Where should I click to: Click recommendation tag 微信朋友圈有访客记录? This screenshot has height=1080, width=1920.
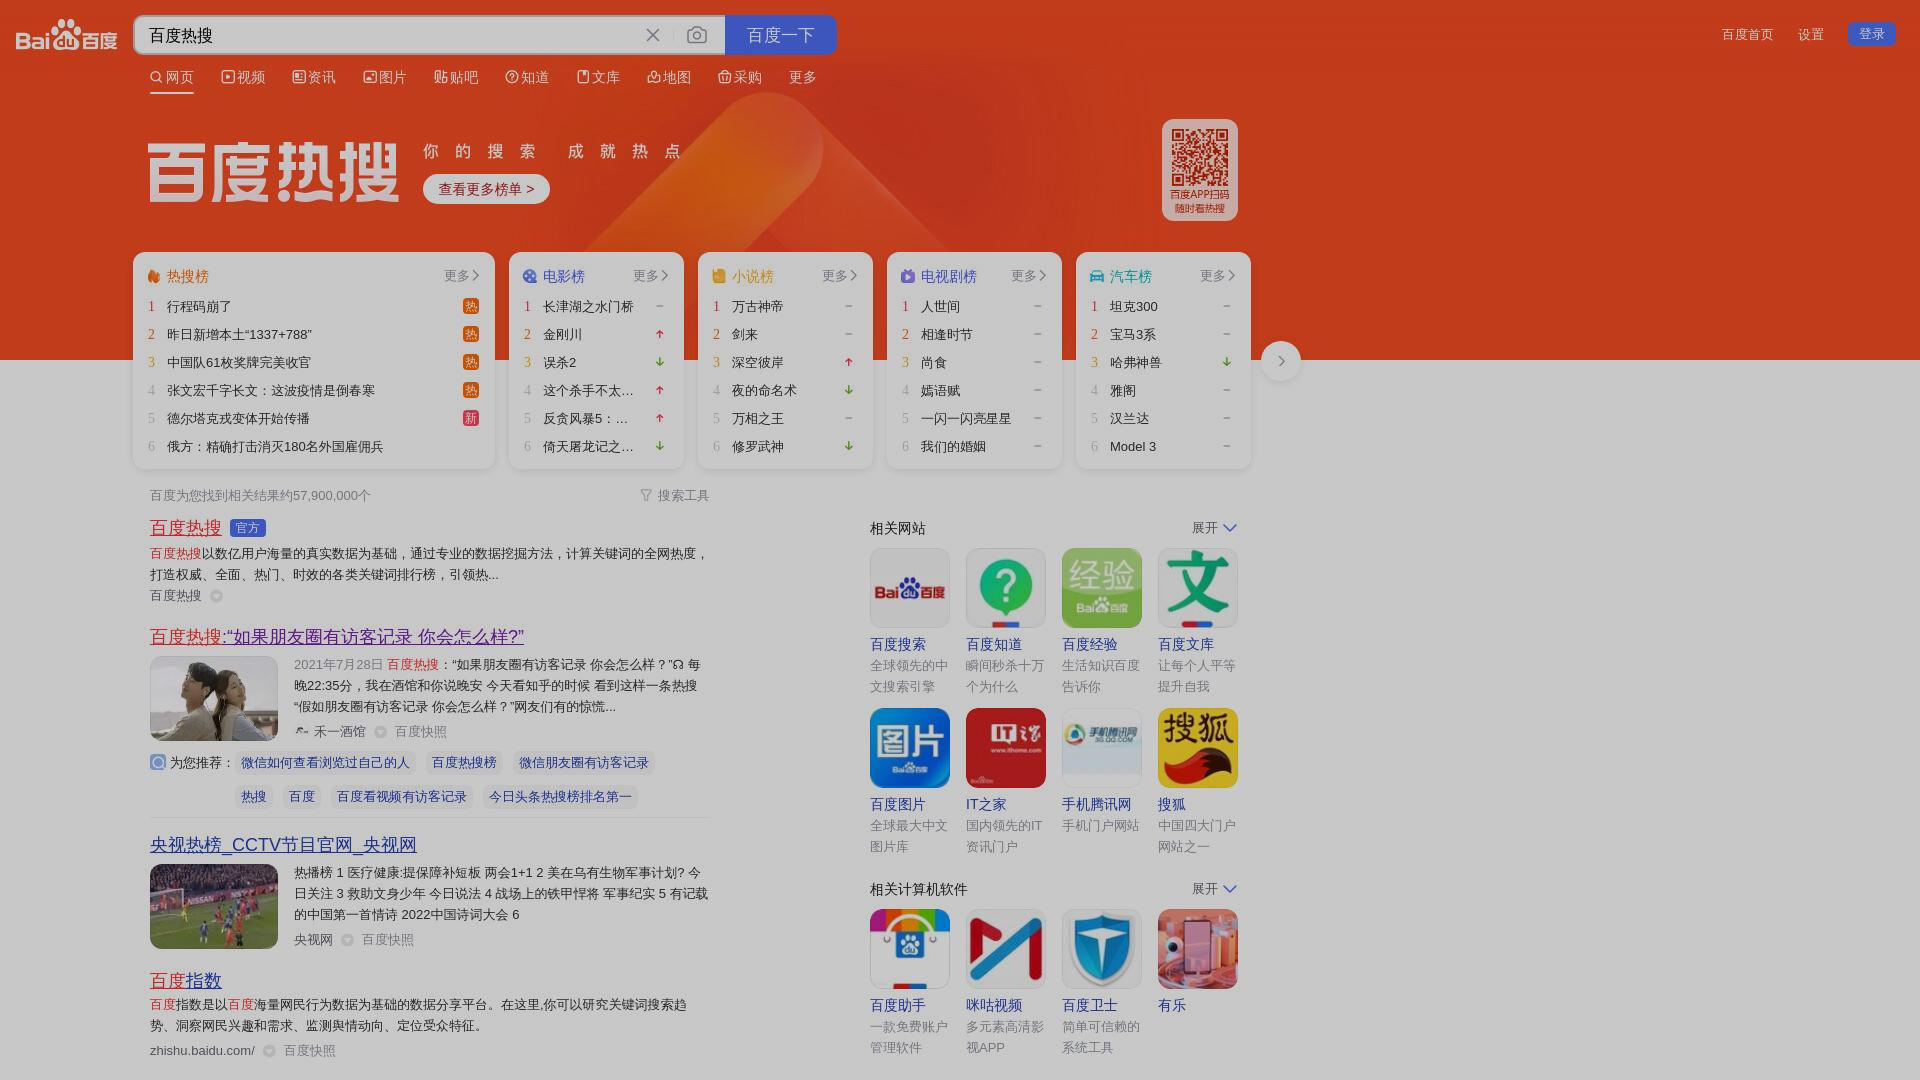point(584,763)
